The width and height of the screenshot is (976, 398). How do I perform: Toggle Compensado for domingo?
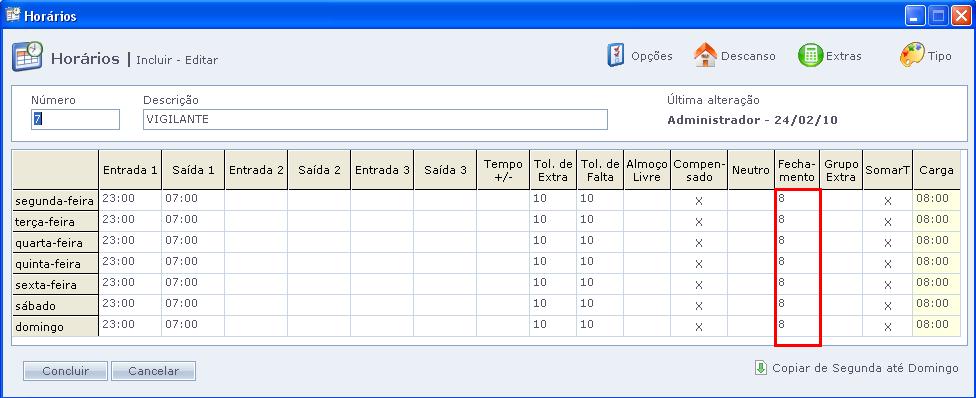(698, 326)
